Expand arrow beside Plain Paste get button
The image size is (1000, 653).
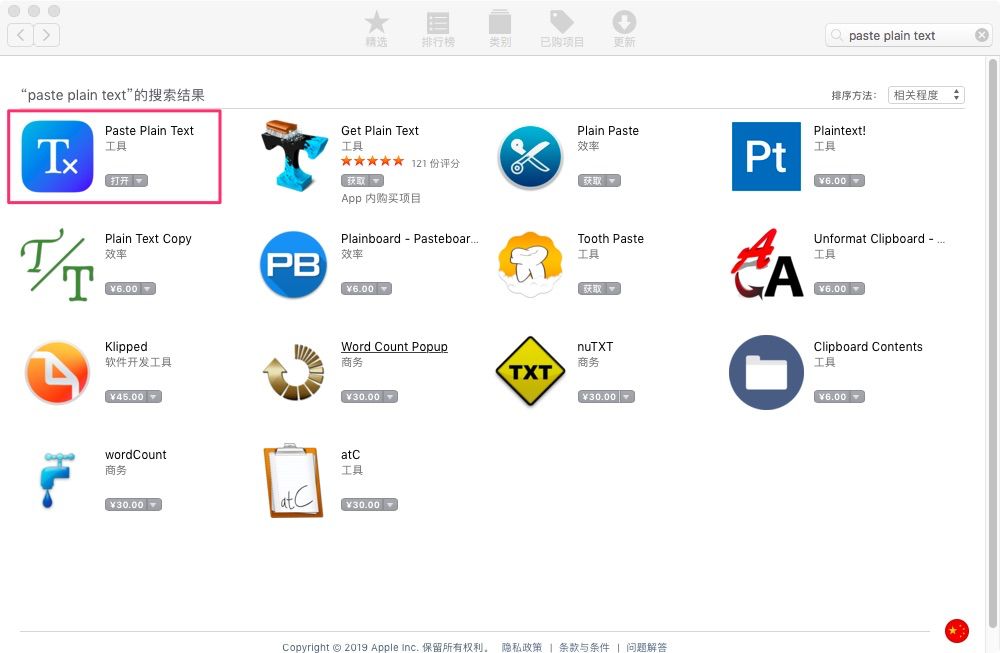click(613, 180)
